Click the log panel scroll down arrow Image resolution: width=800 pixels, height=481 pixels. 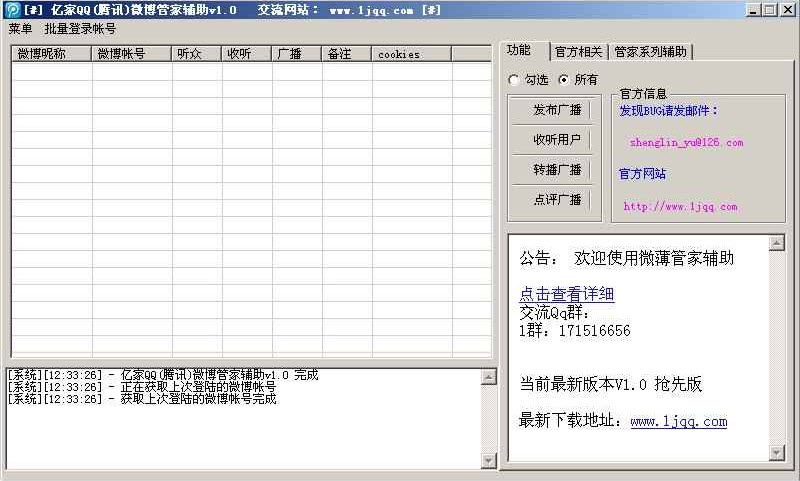click(488, 461)
